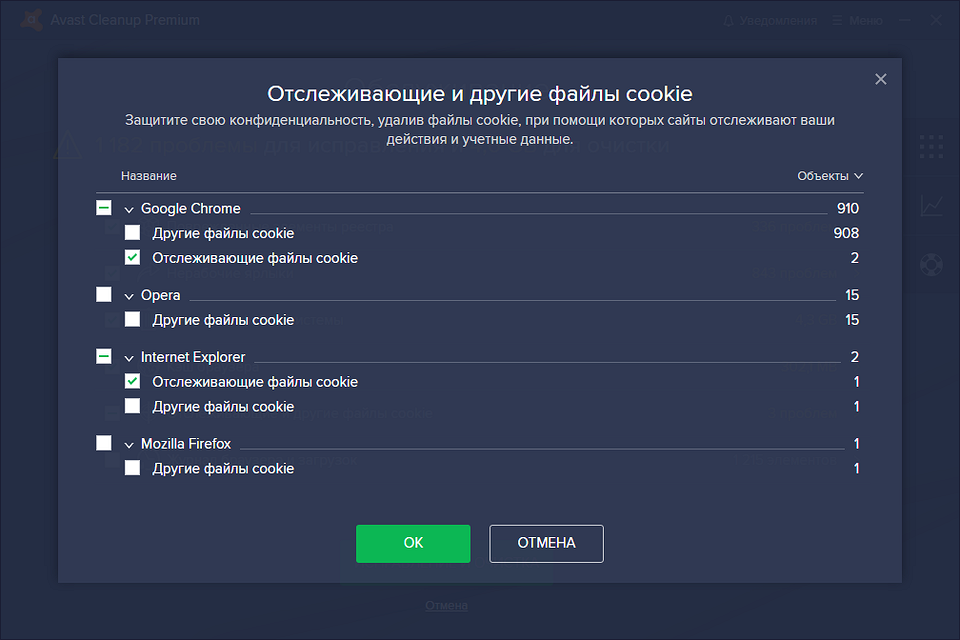This screenshot has height=640, width=960.
Task: Confirm with the green OK button
Action: 413,543
